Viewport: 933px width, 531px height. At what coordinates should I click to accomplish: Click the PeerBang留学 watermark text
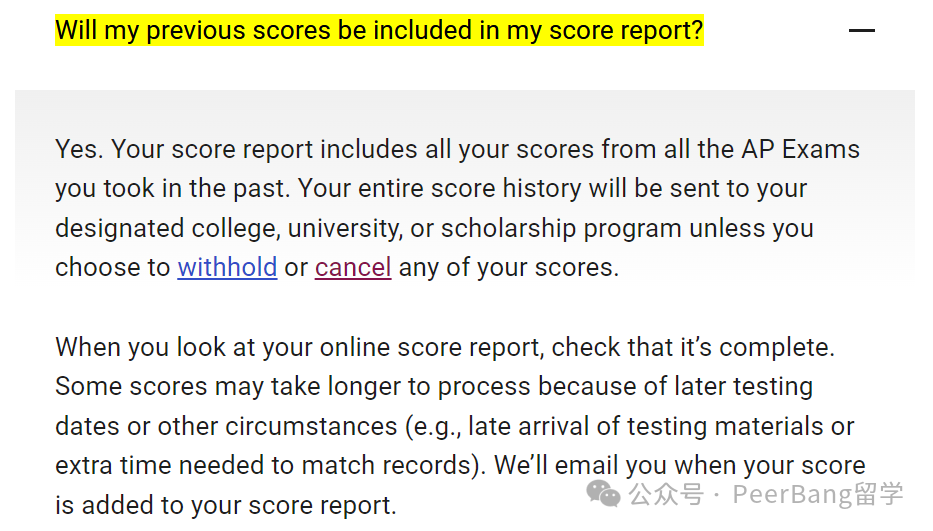(818, 494)
